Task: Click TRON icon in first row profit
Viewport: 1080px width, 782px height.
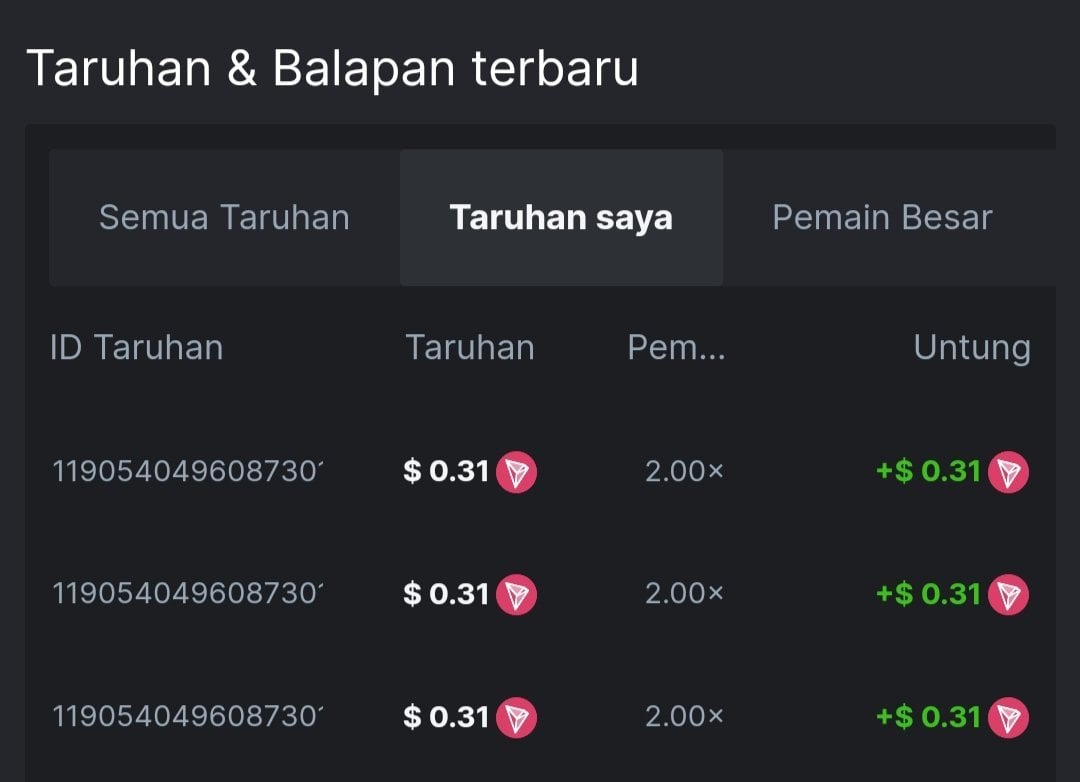Action: click(1007, 472)
